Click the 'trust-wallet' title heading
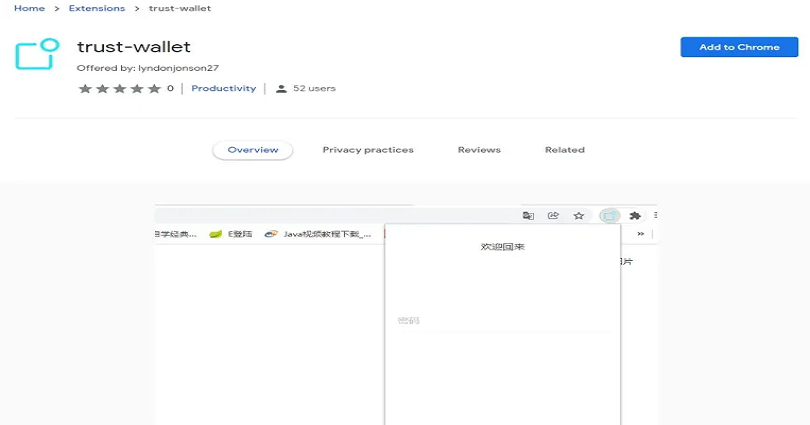 pyautogui.click(x=134, y=47)
